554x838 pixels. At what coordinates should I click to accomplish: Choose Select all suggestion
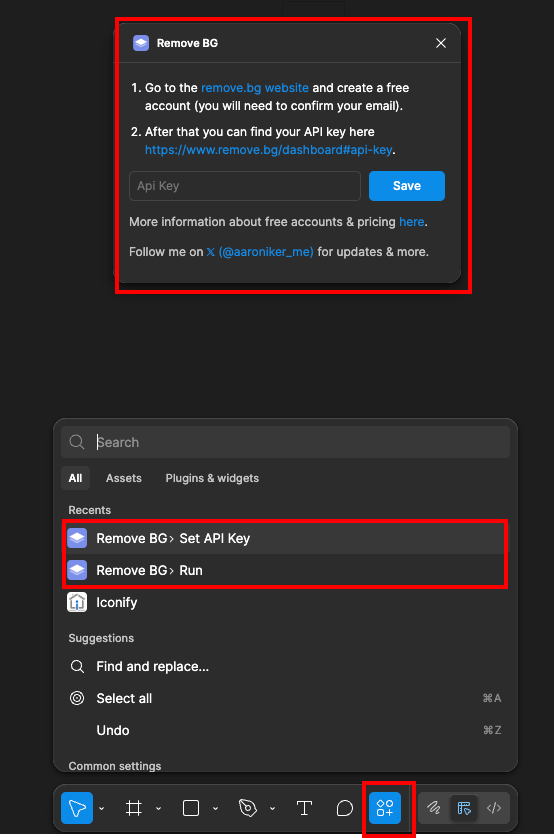pos(285,699)
